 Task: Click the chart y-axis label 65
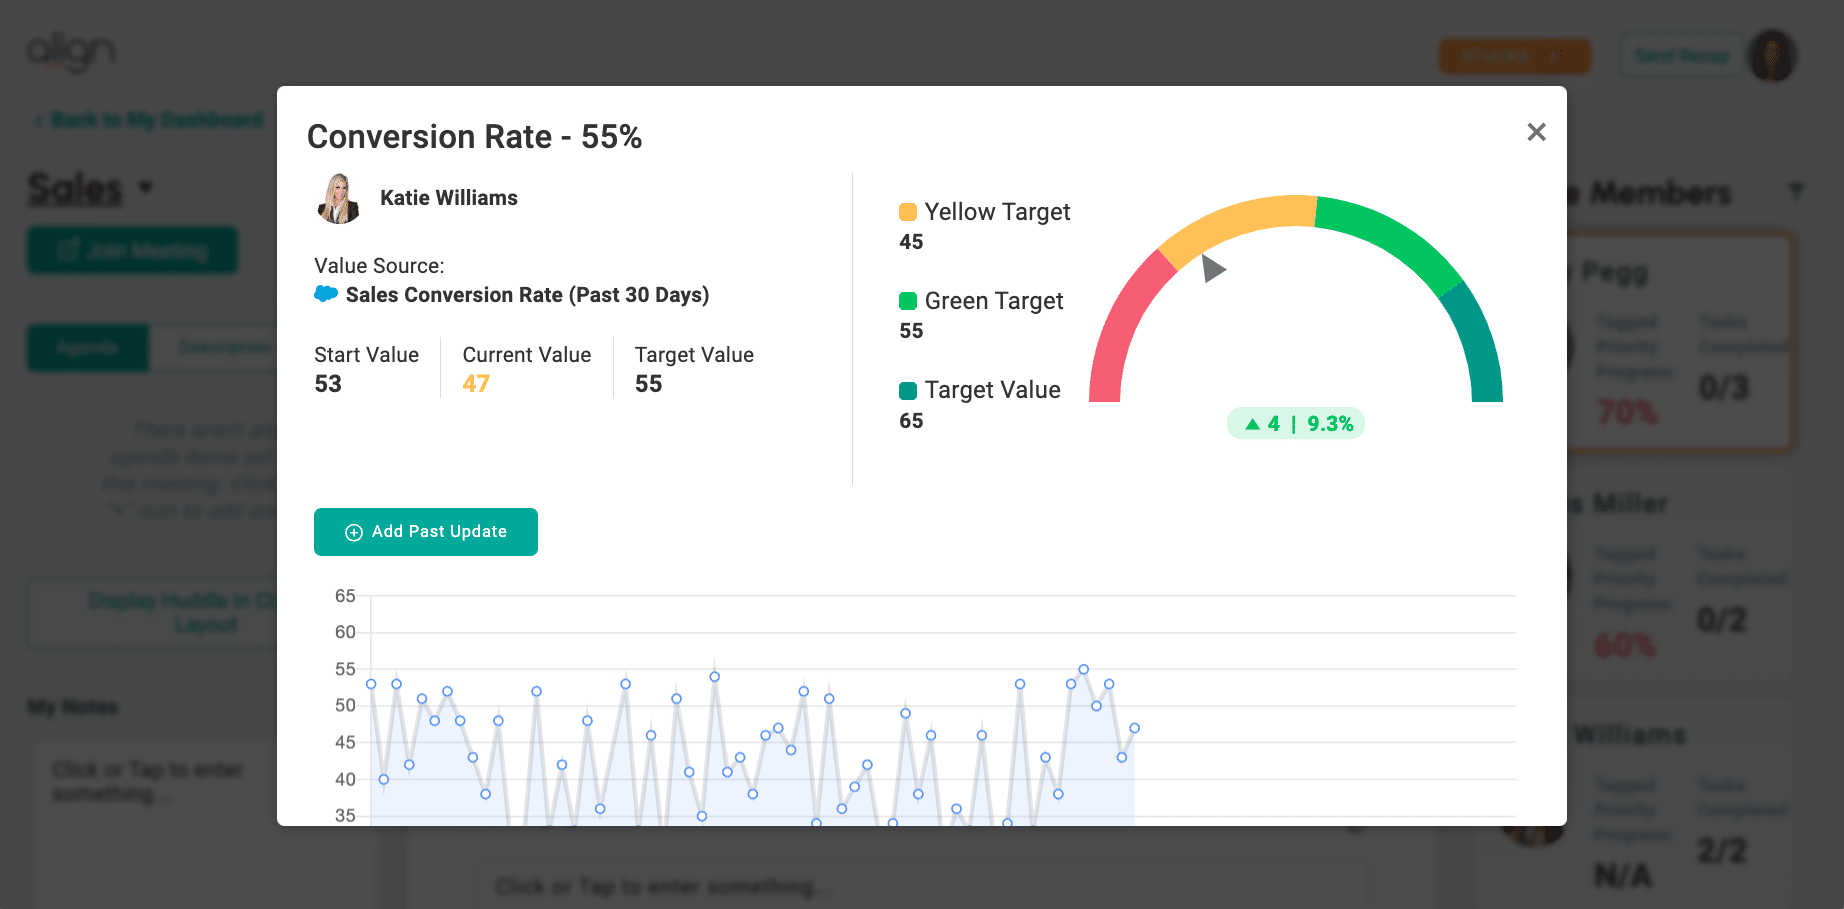click(345, 596)
